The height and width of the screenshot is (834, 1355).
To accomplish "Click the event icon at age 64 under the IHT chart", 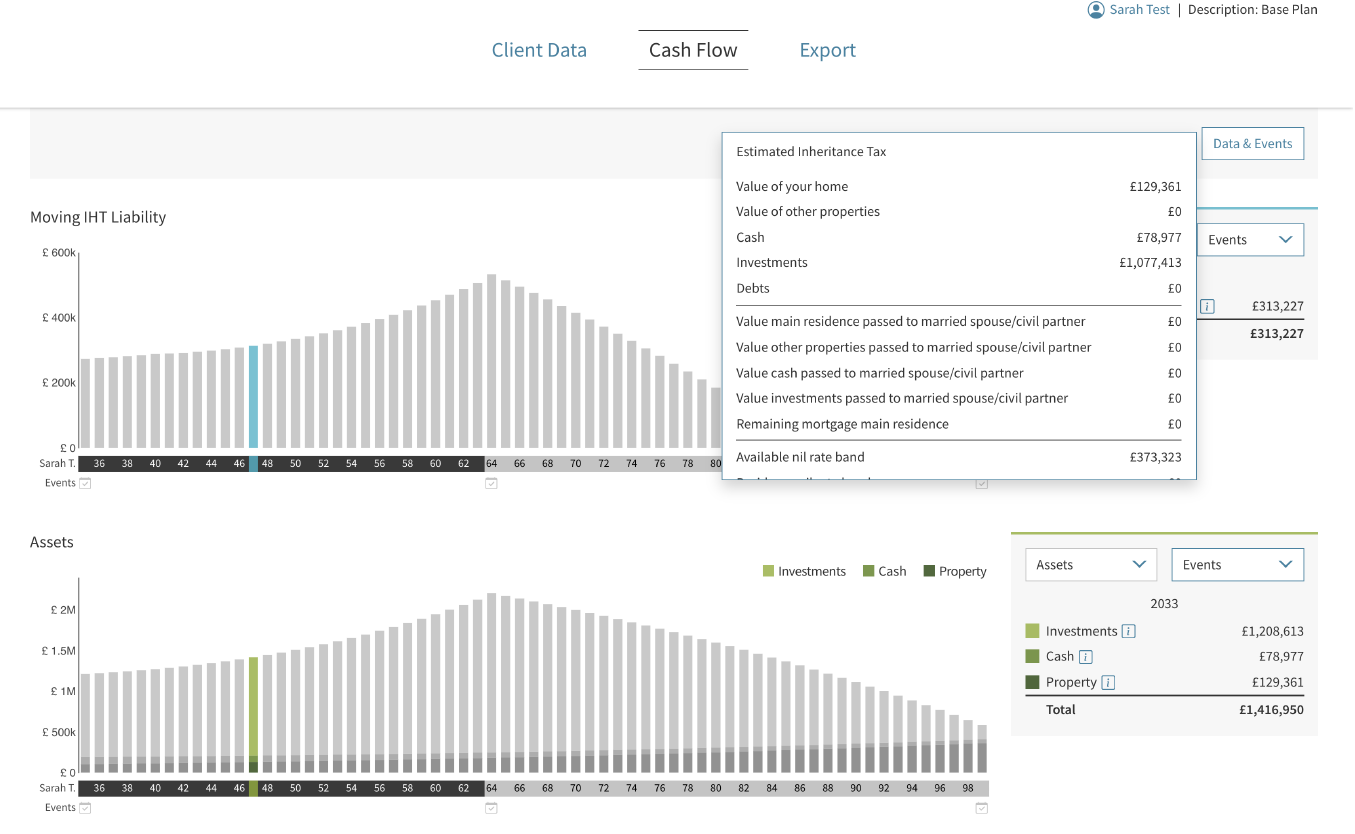I will coord(491,483).
